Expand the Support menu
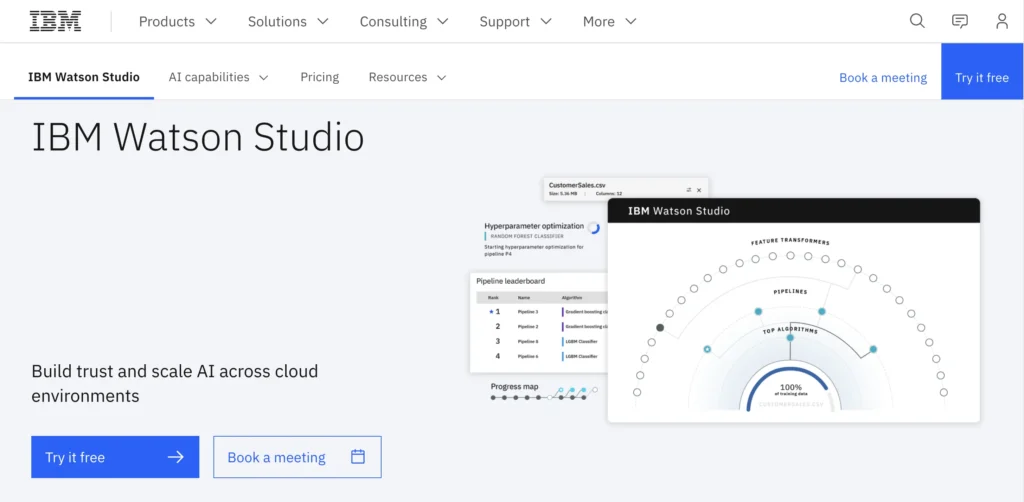The width and height of the screenshot is (1024, 502). [515, 22]
